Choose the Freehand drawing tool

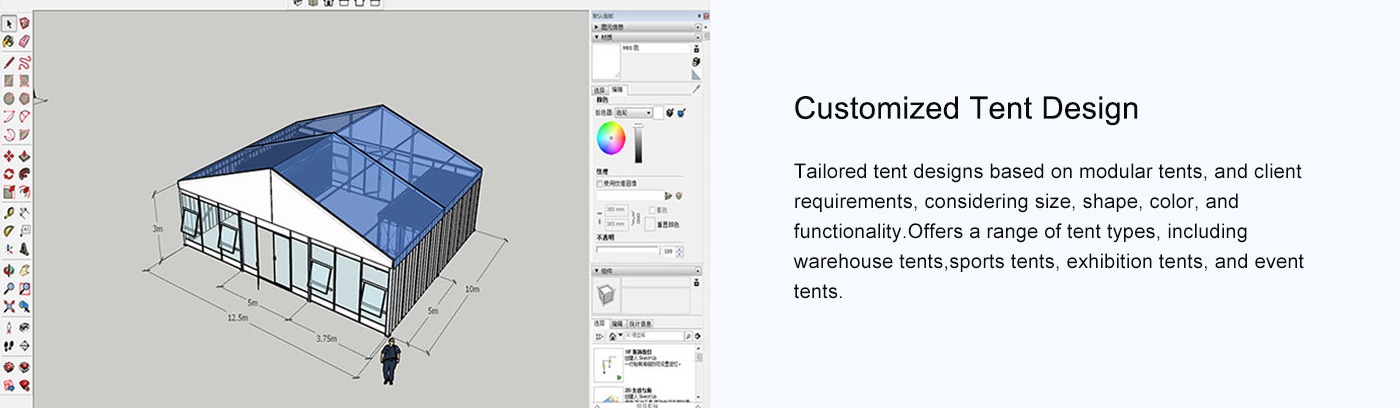click(x=24, y=62)
